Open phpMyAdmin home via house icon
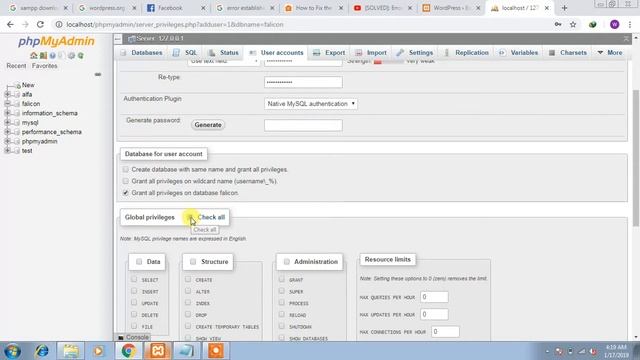The width and height of the screenshot is (640, 360). tap(33, 56)
